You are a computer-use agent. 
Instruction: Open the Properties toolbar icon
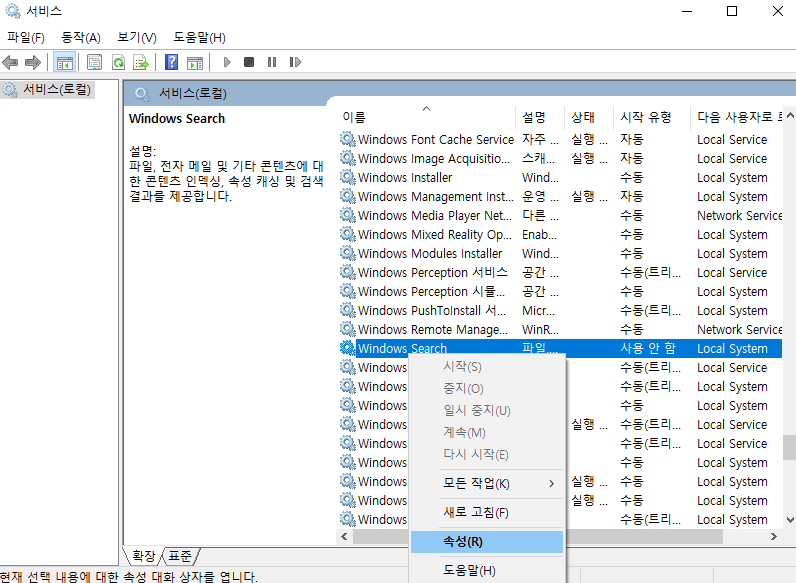click(x=94, y=62)
